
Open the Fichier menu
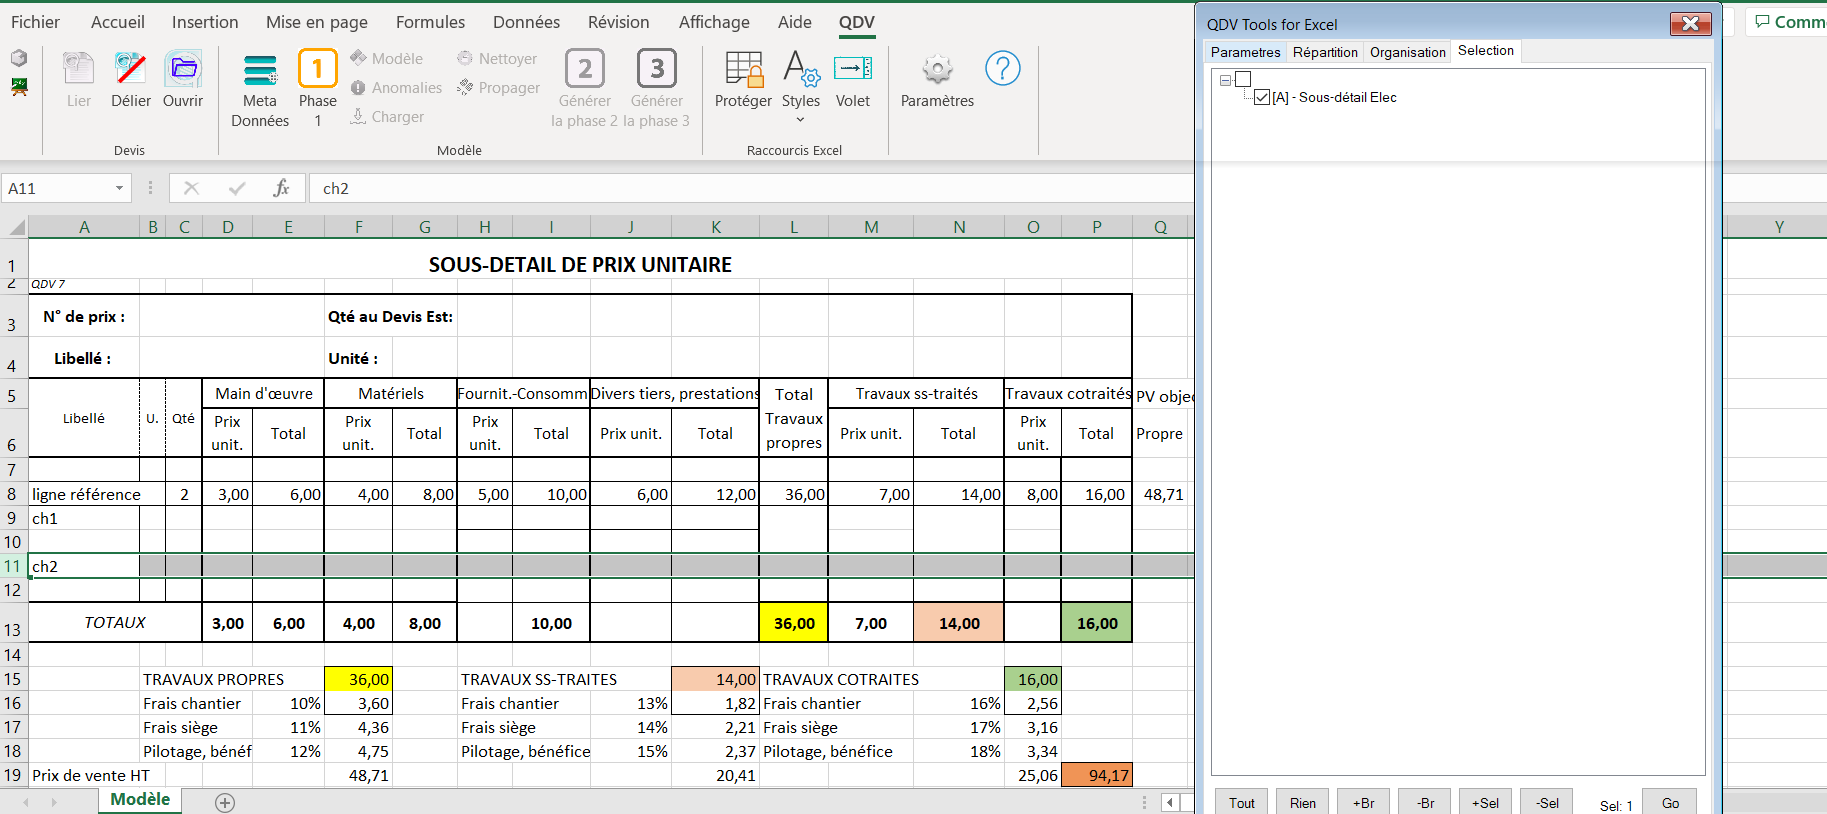[x=35, y=22]
